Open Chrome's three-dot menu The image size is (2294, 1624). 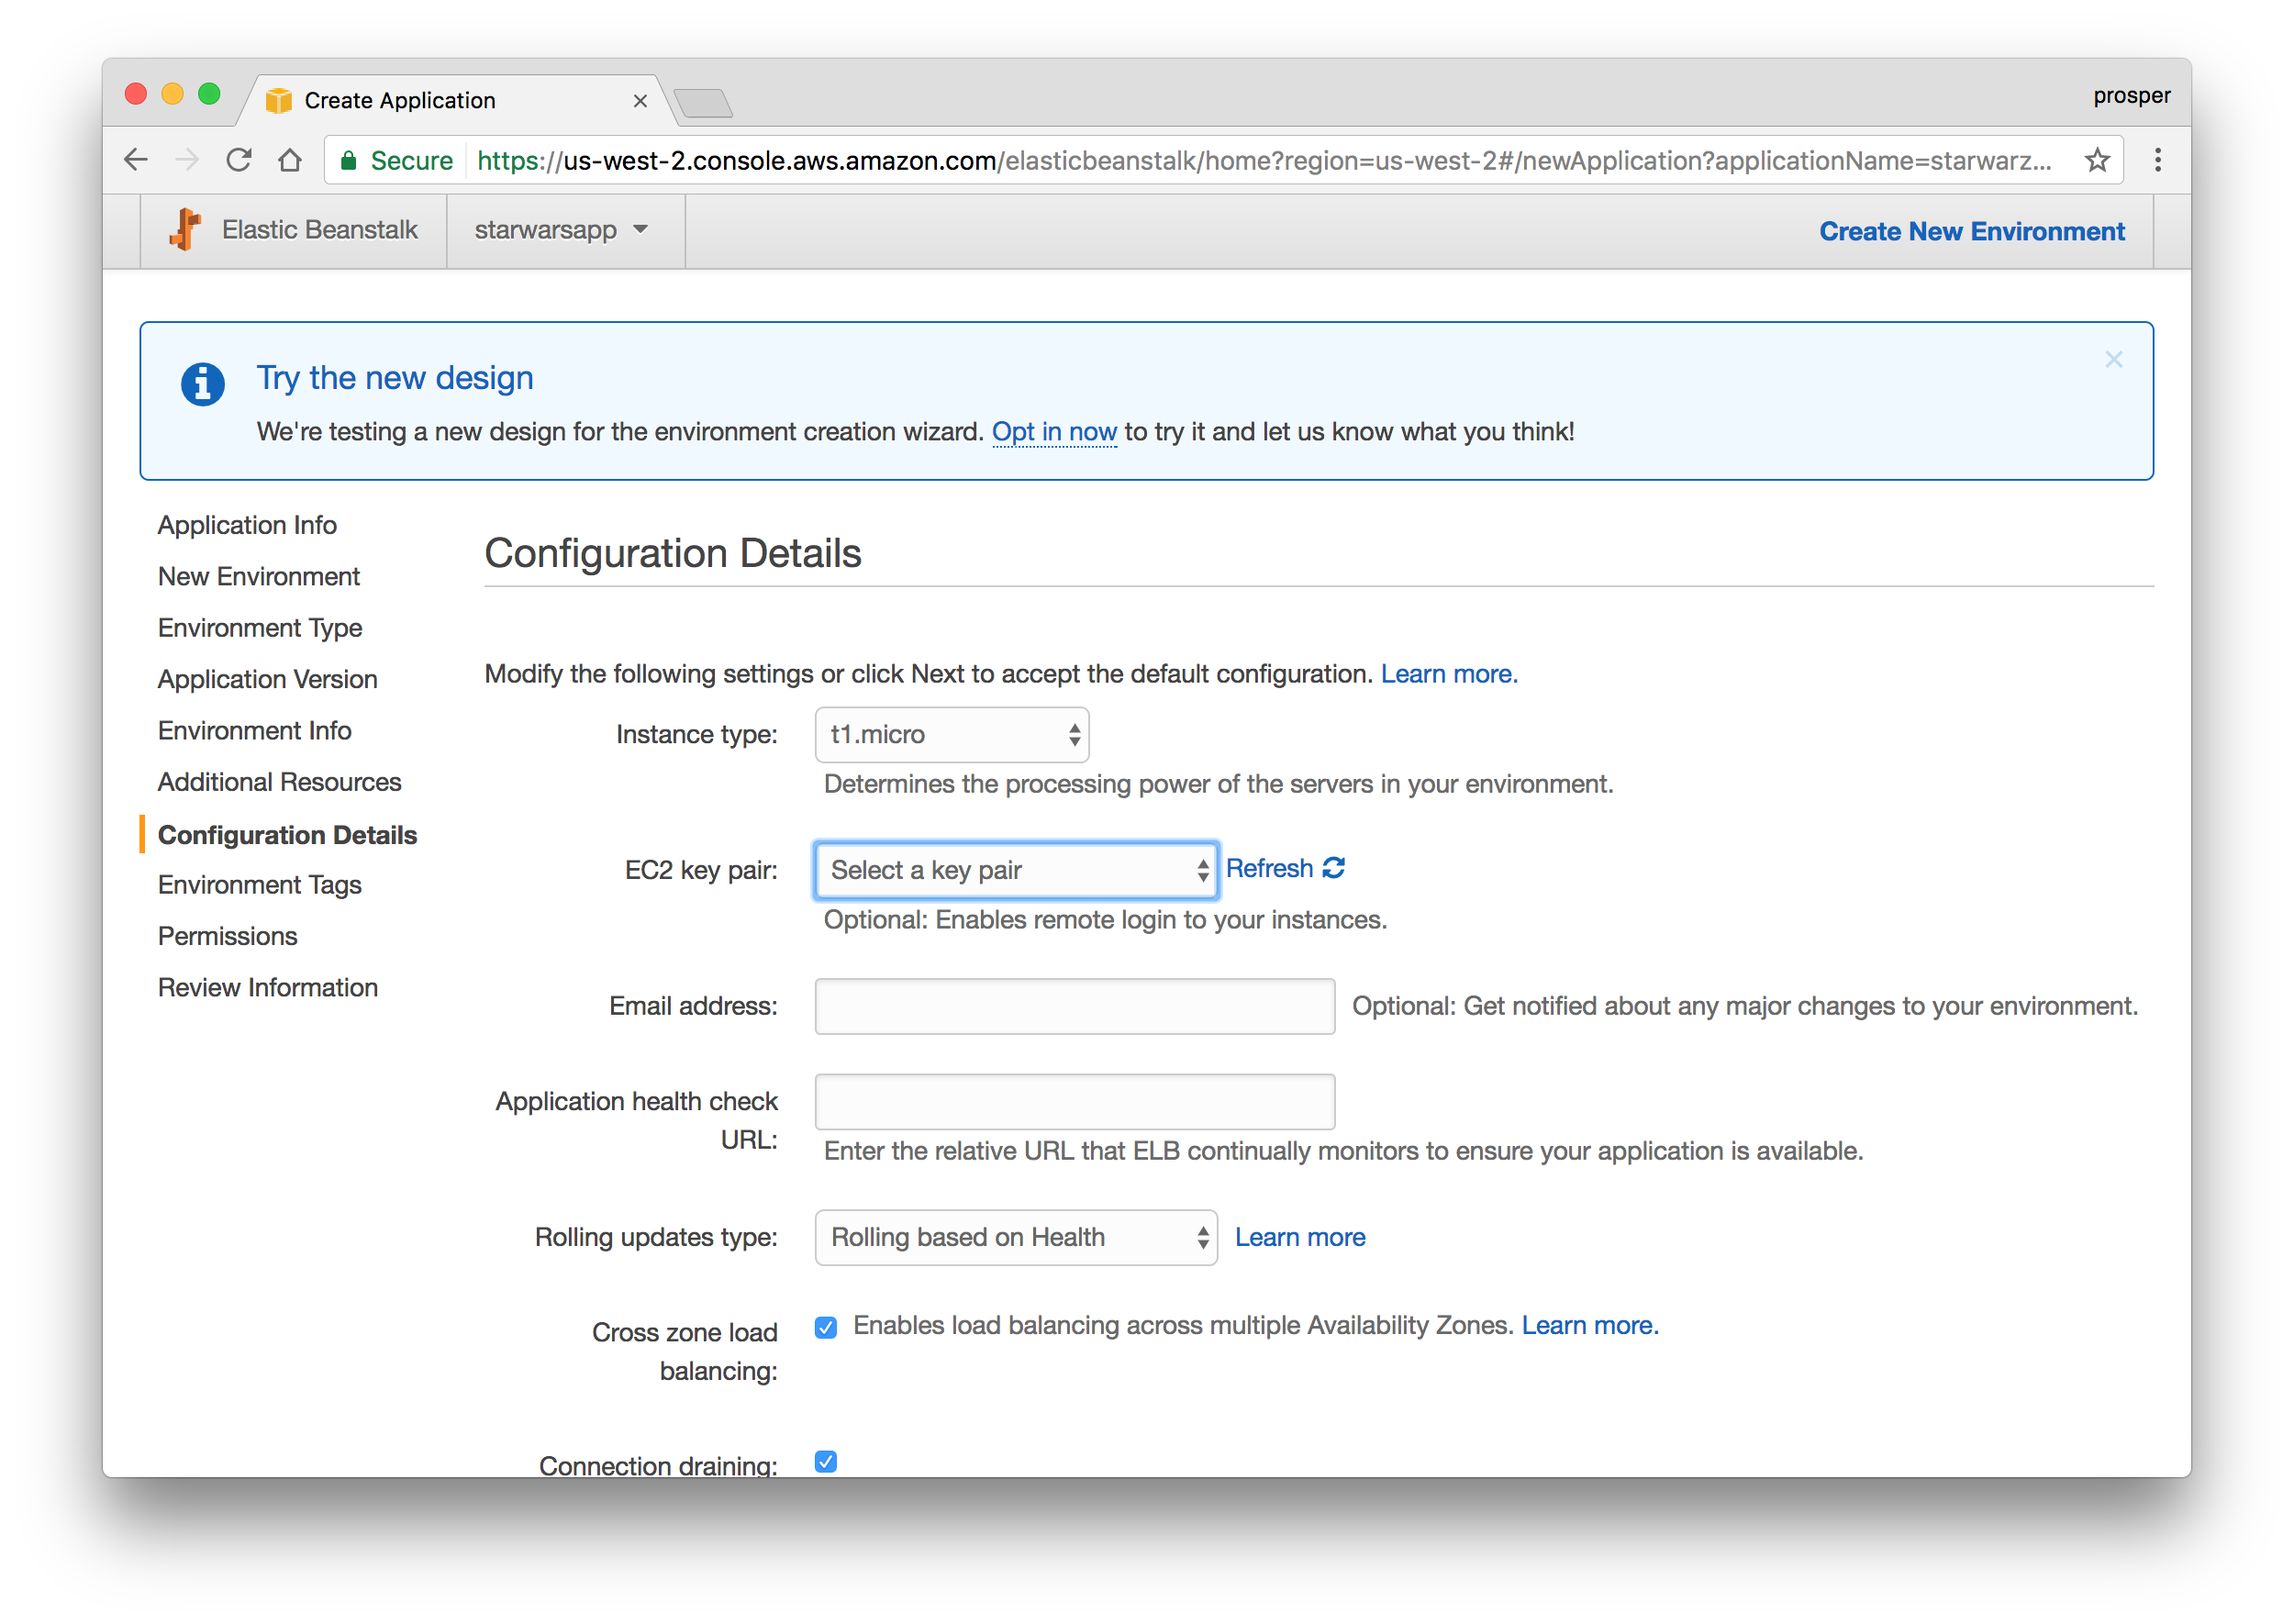(2158, 160)
